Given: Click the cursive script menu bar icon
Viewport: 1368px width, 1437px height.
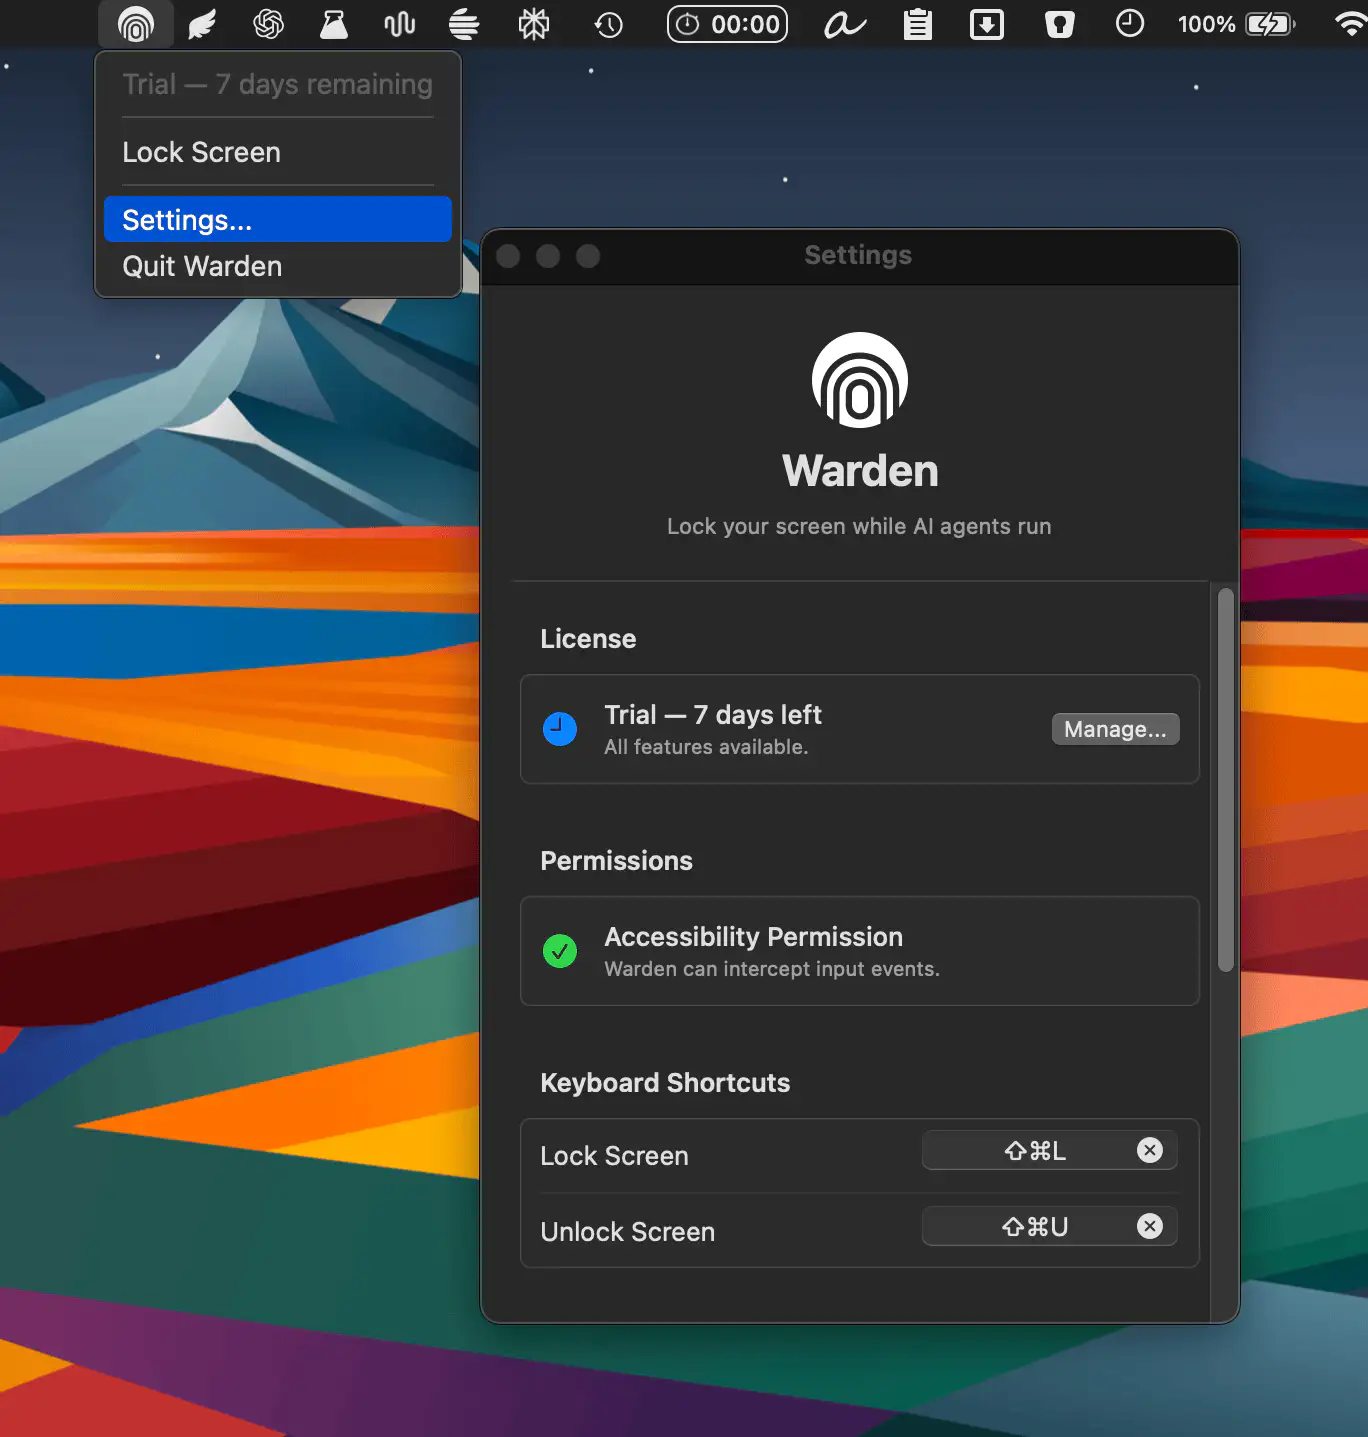Looking at the screenshot, I should [x=844, y=24].
